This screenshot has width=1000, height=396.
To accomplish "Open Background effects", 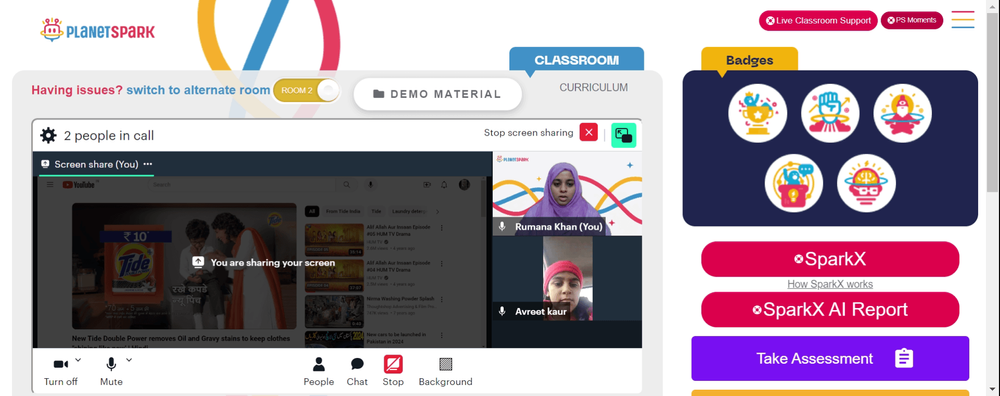I will pos(445,371).
